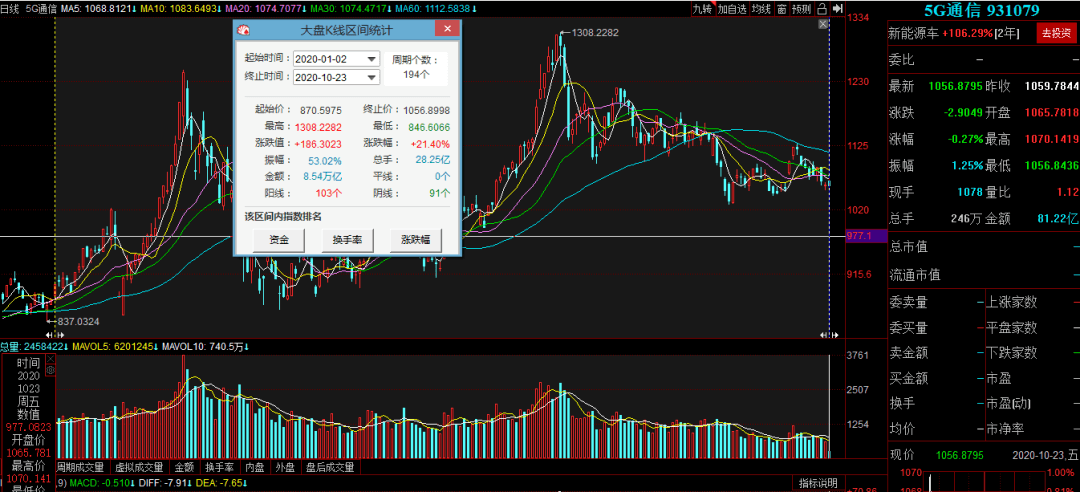Screen dimensions: 1080x492
Task: Click the 指标说明 button
Action: click(x=818, y=482)
